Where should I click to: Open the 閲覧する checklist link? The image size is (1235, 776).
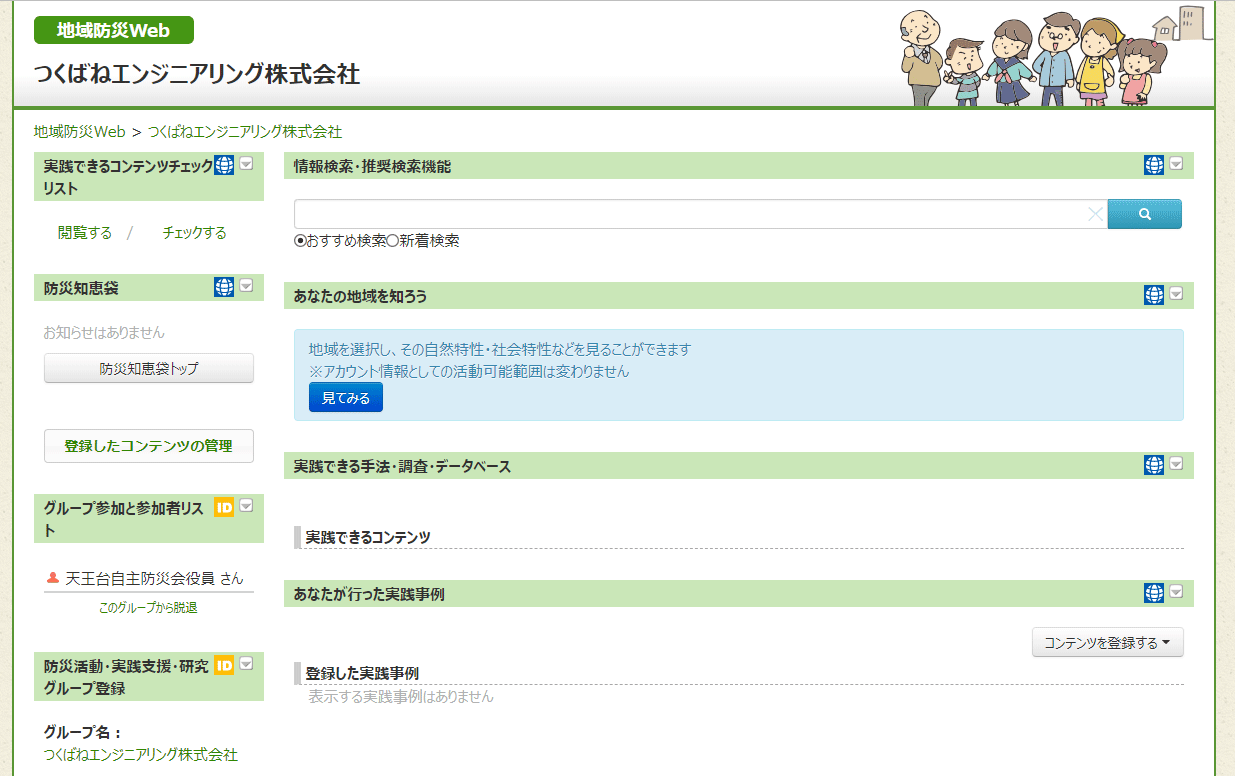85,233
